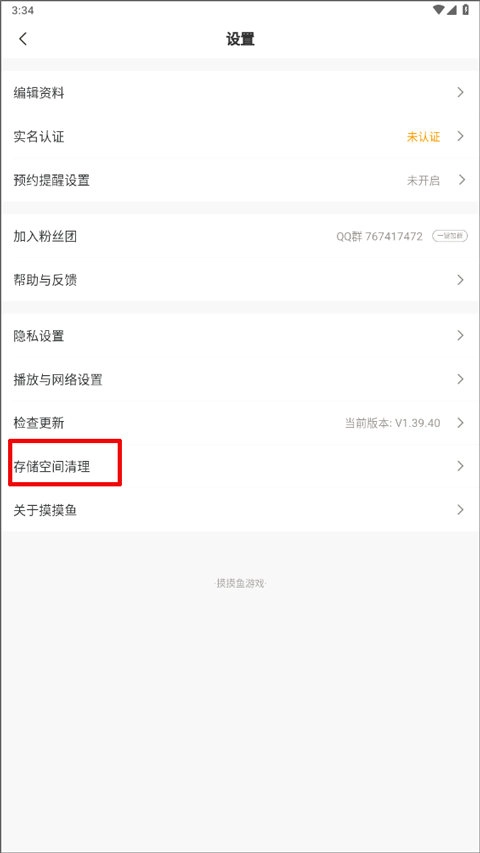This screenshot has width=480, height=853.
Task: Tap the back arrow beside 设置
Action: [23, 39]
